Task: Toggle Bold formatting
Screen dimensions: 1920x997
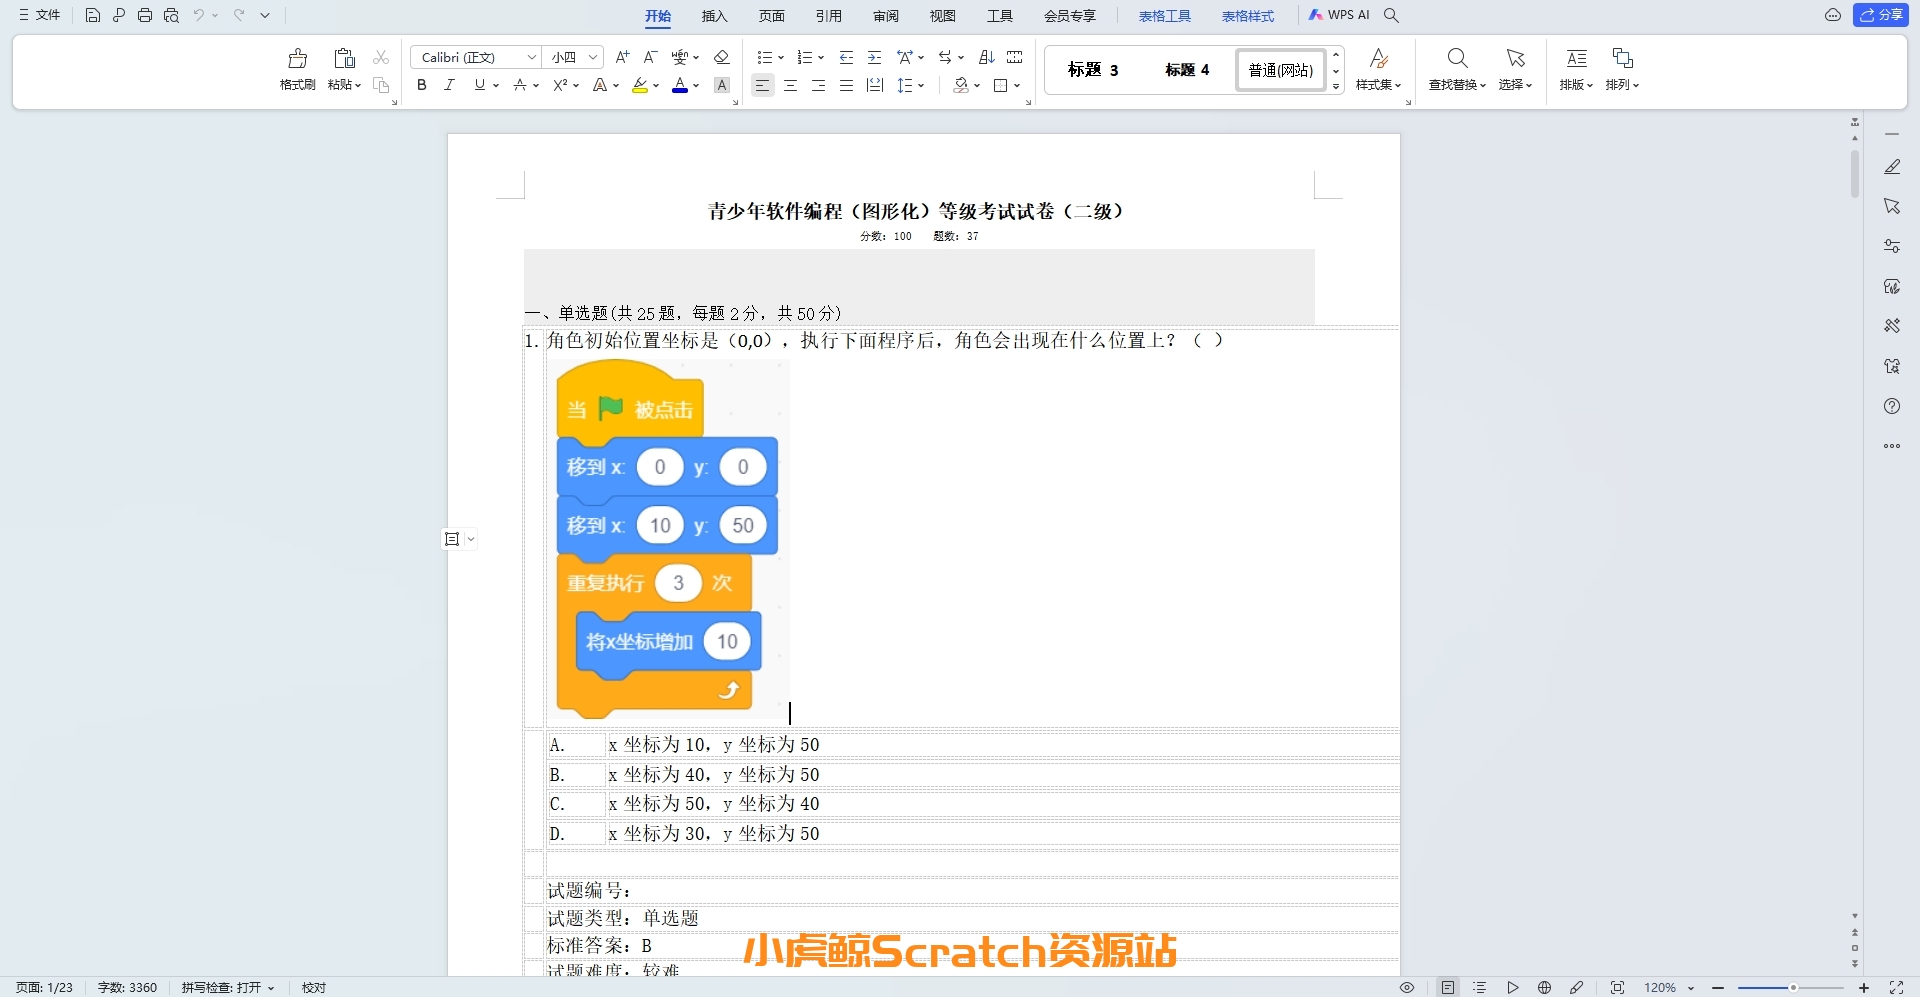Action: pos(422,85)
